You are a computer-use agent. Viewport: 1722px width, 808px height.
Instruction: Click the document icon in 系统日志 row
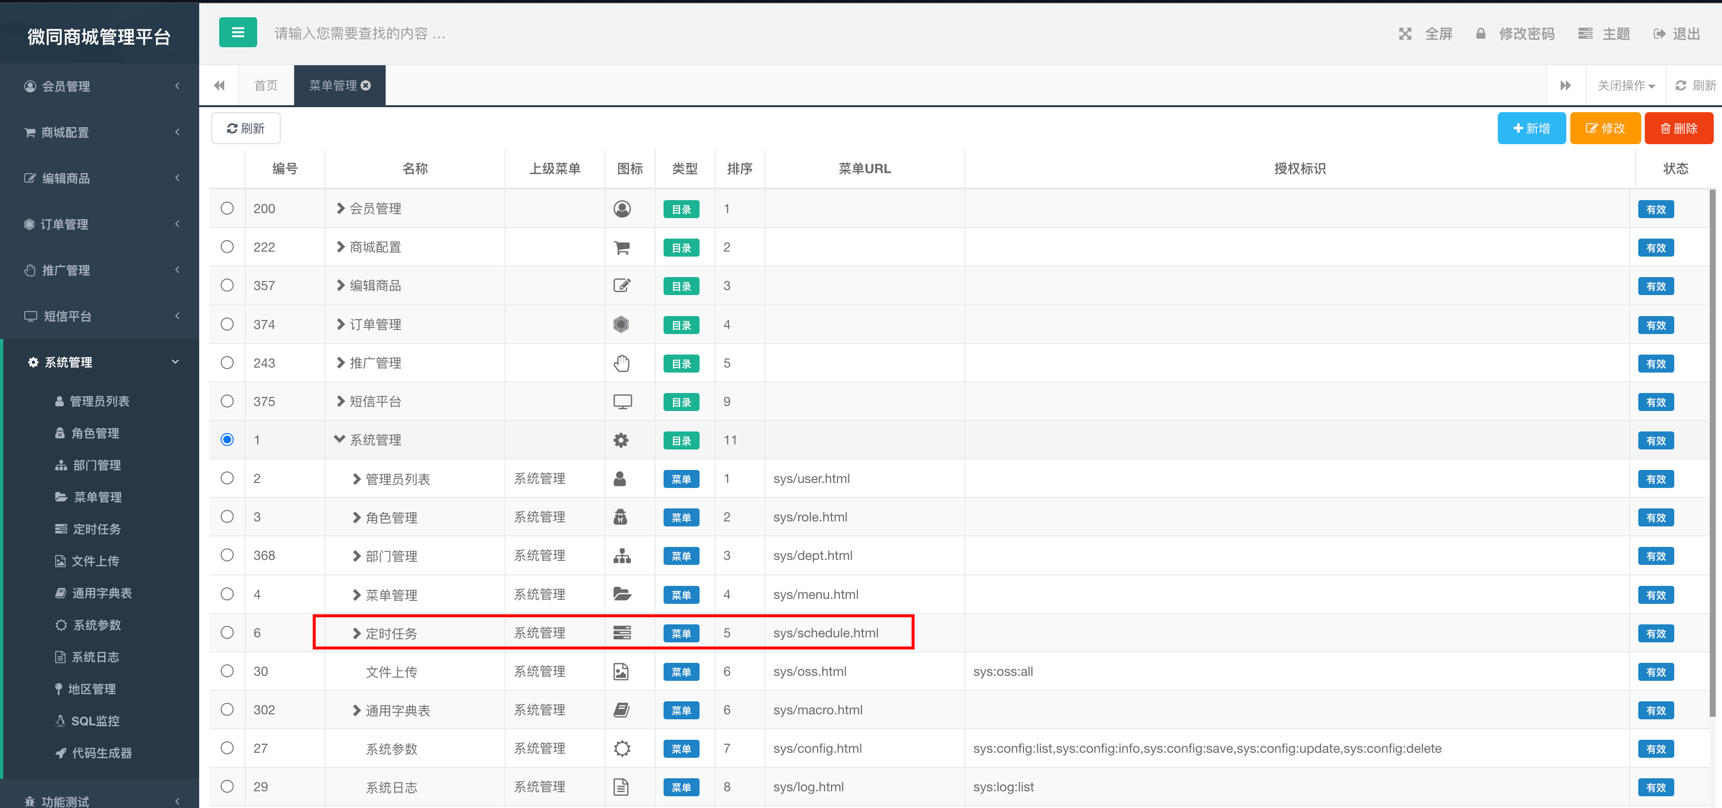(621, 787)
